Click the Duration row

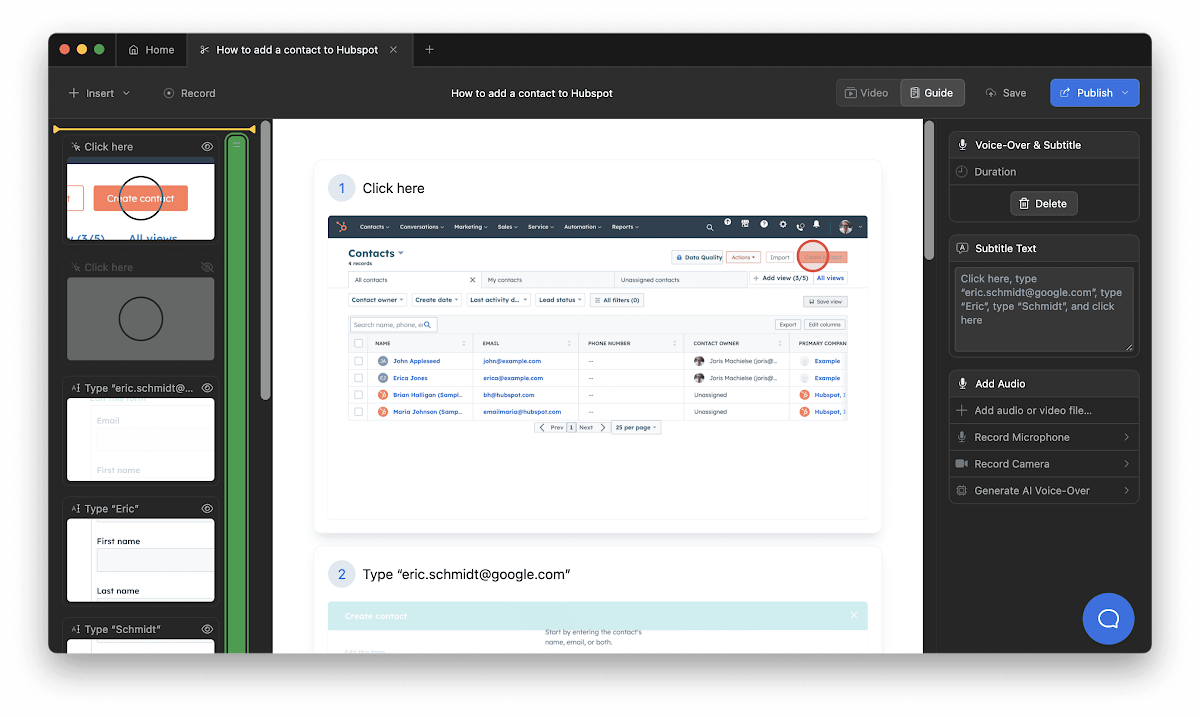tap(1044, 172)
